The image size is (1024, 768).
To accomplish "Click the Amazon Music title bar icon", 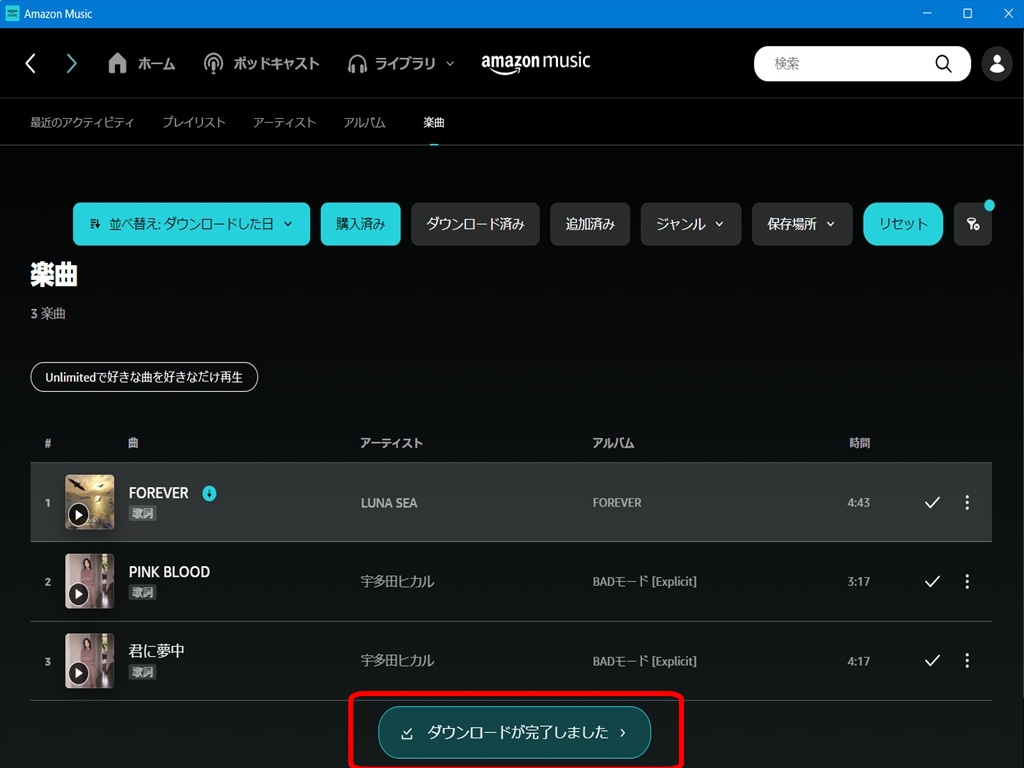I will (12, 13).
